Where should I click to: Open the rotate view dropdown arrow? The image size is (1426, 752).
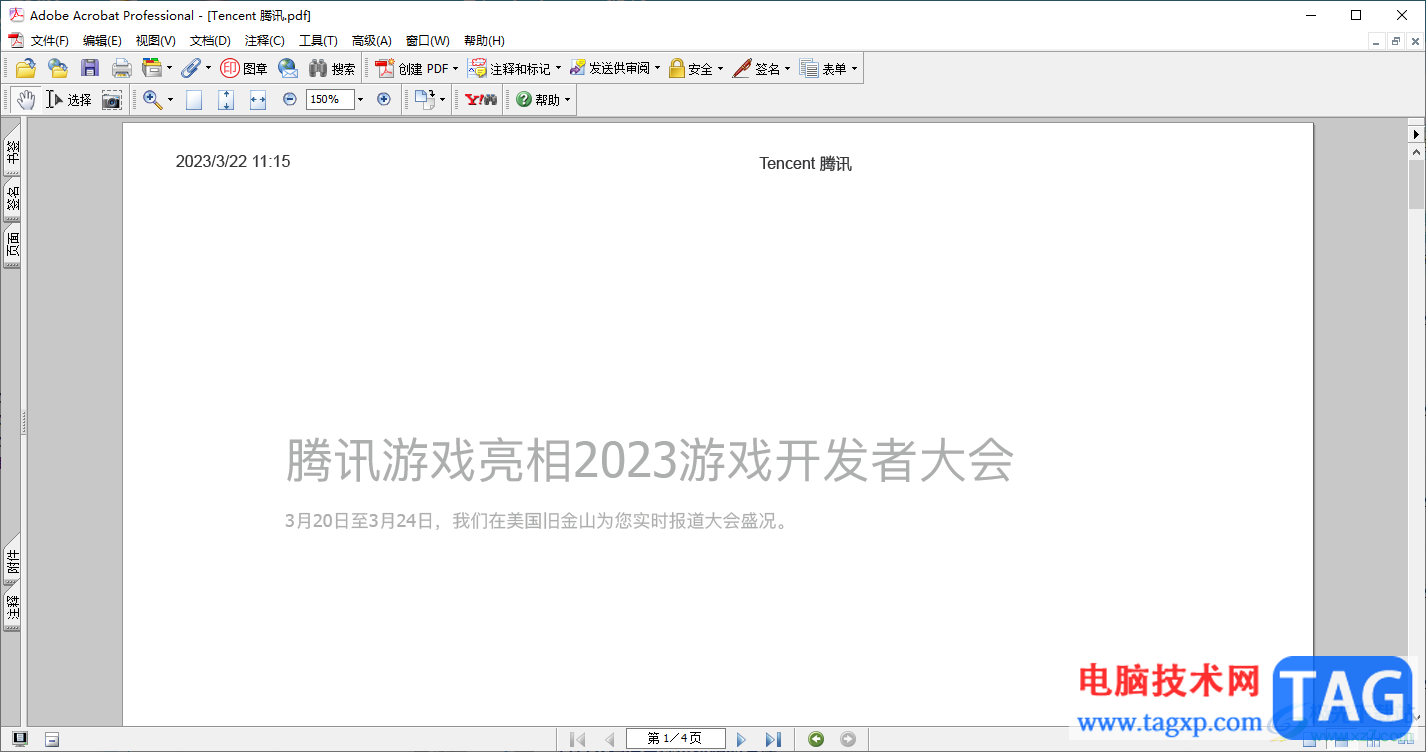tap(442, 99)
